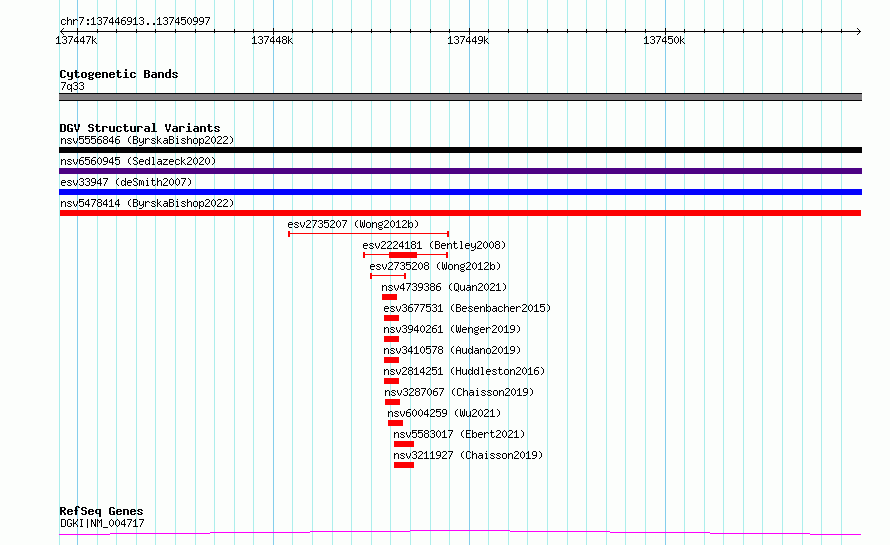
Task: Click the gray 7q33 cytogenetic band bar
Action: (460, 97)
